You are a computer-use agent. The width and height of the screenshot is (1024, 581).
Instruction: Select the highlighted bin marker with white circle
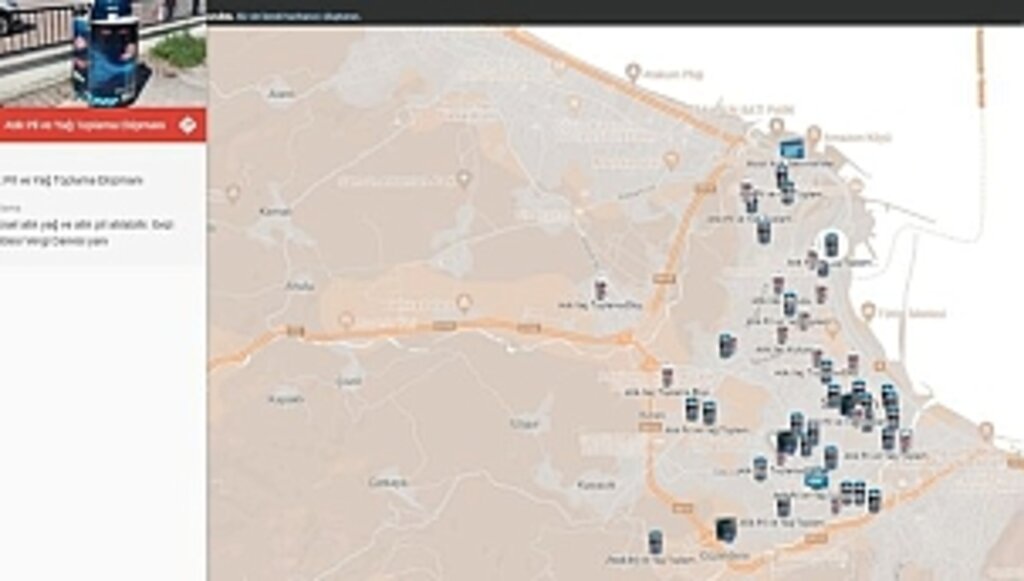[830, 243]
